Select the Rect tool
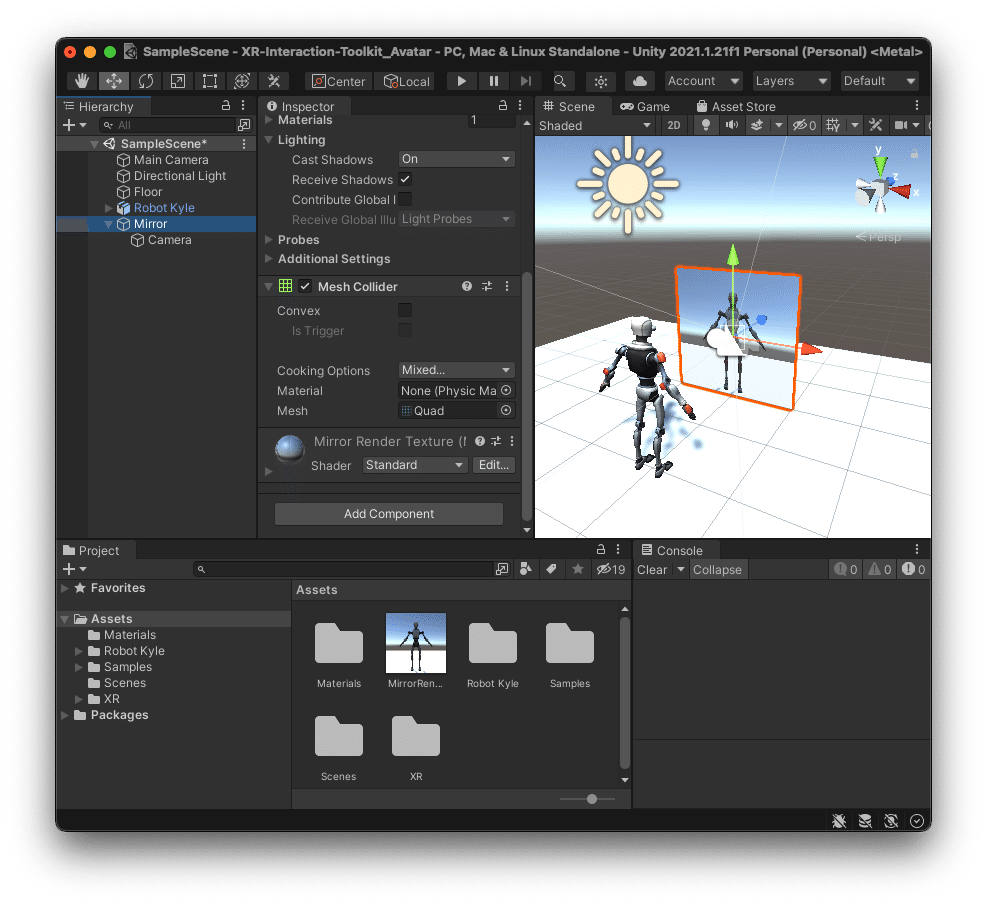 (210, 81)
